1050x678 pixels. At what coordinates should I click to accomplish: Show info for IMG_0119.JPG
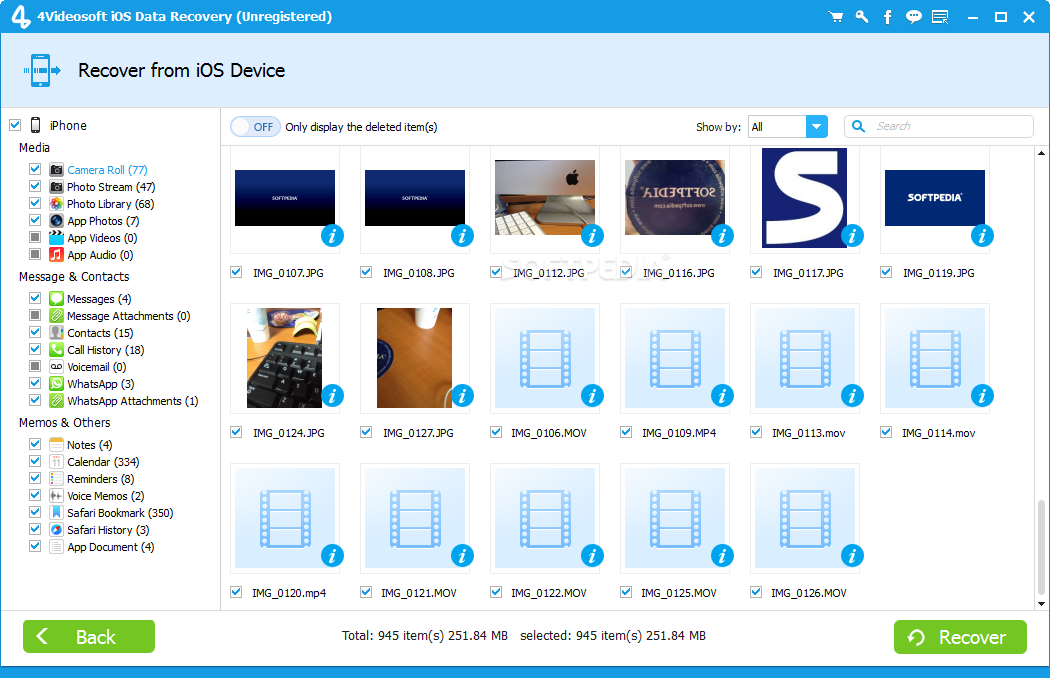(x=982, y=236)
